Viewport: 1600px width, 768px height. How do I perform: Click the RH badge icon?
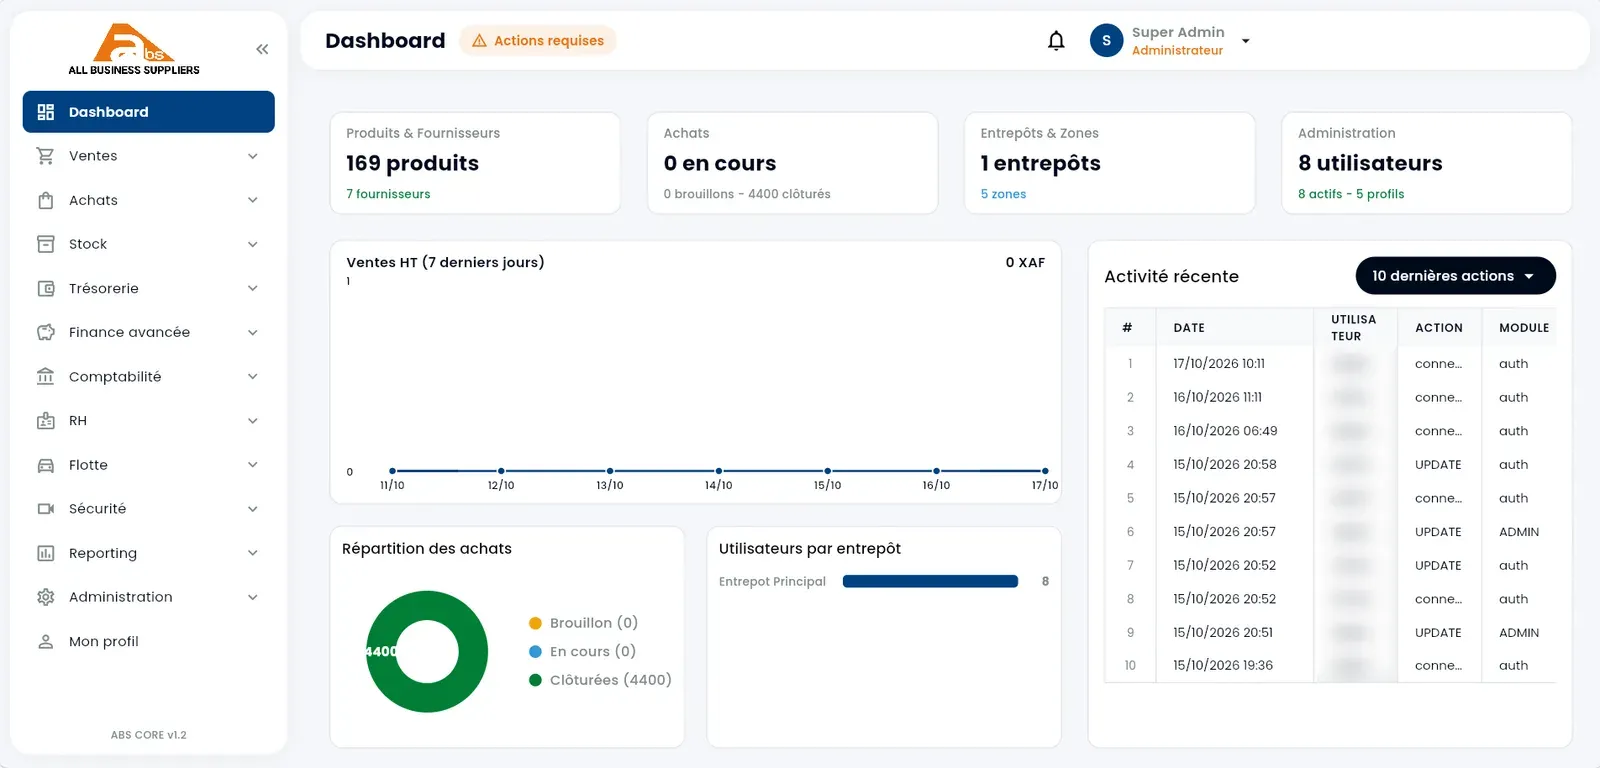(45, 421)
